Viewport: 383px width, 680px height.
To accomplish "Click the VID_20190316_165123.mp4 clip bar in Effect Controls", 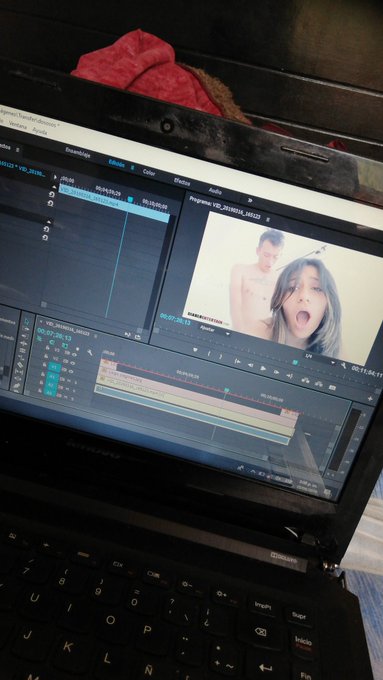I will (115, 203).
